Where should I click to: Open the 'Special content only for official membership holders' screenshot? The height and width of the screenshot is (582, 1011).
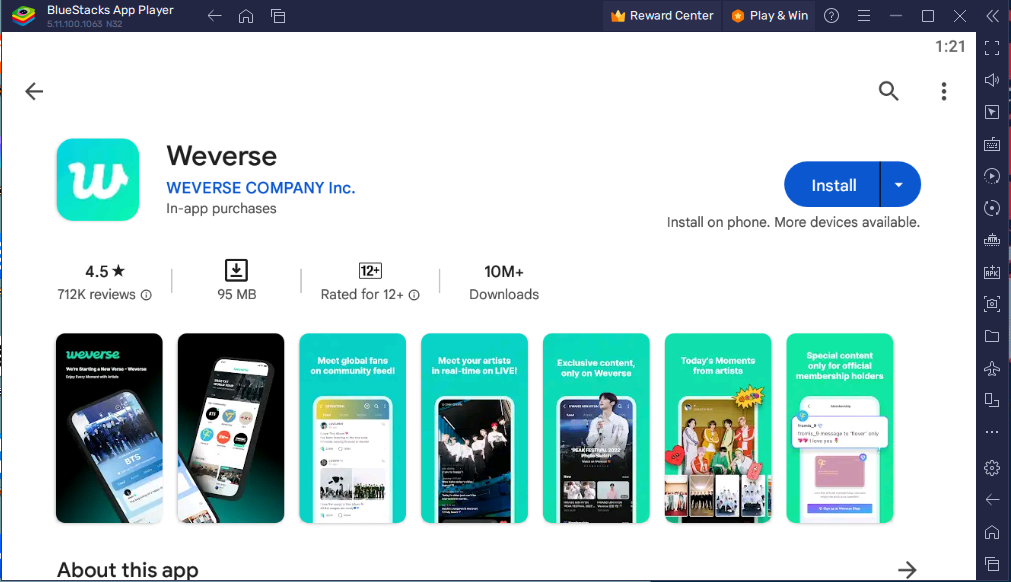[839, 428]
